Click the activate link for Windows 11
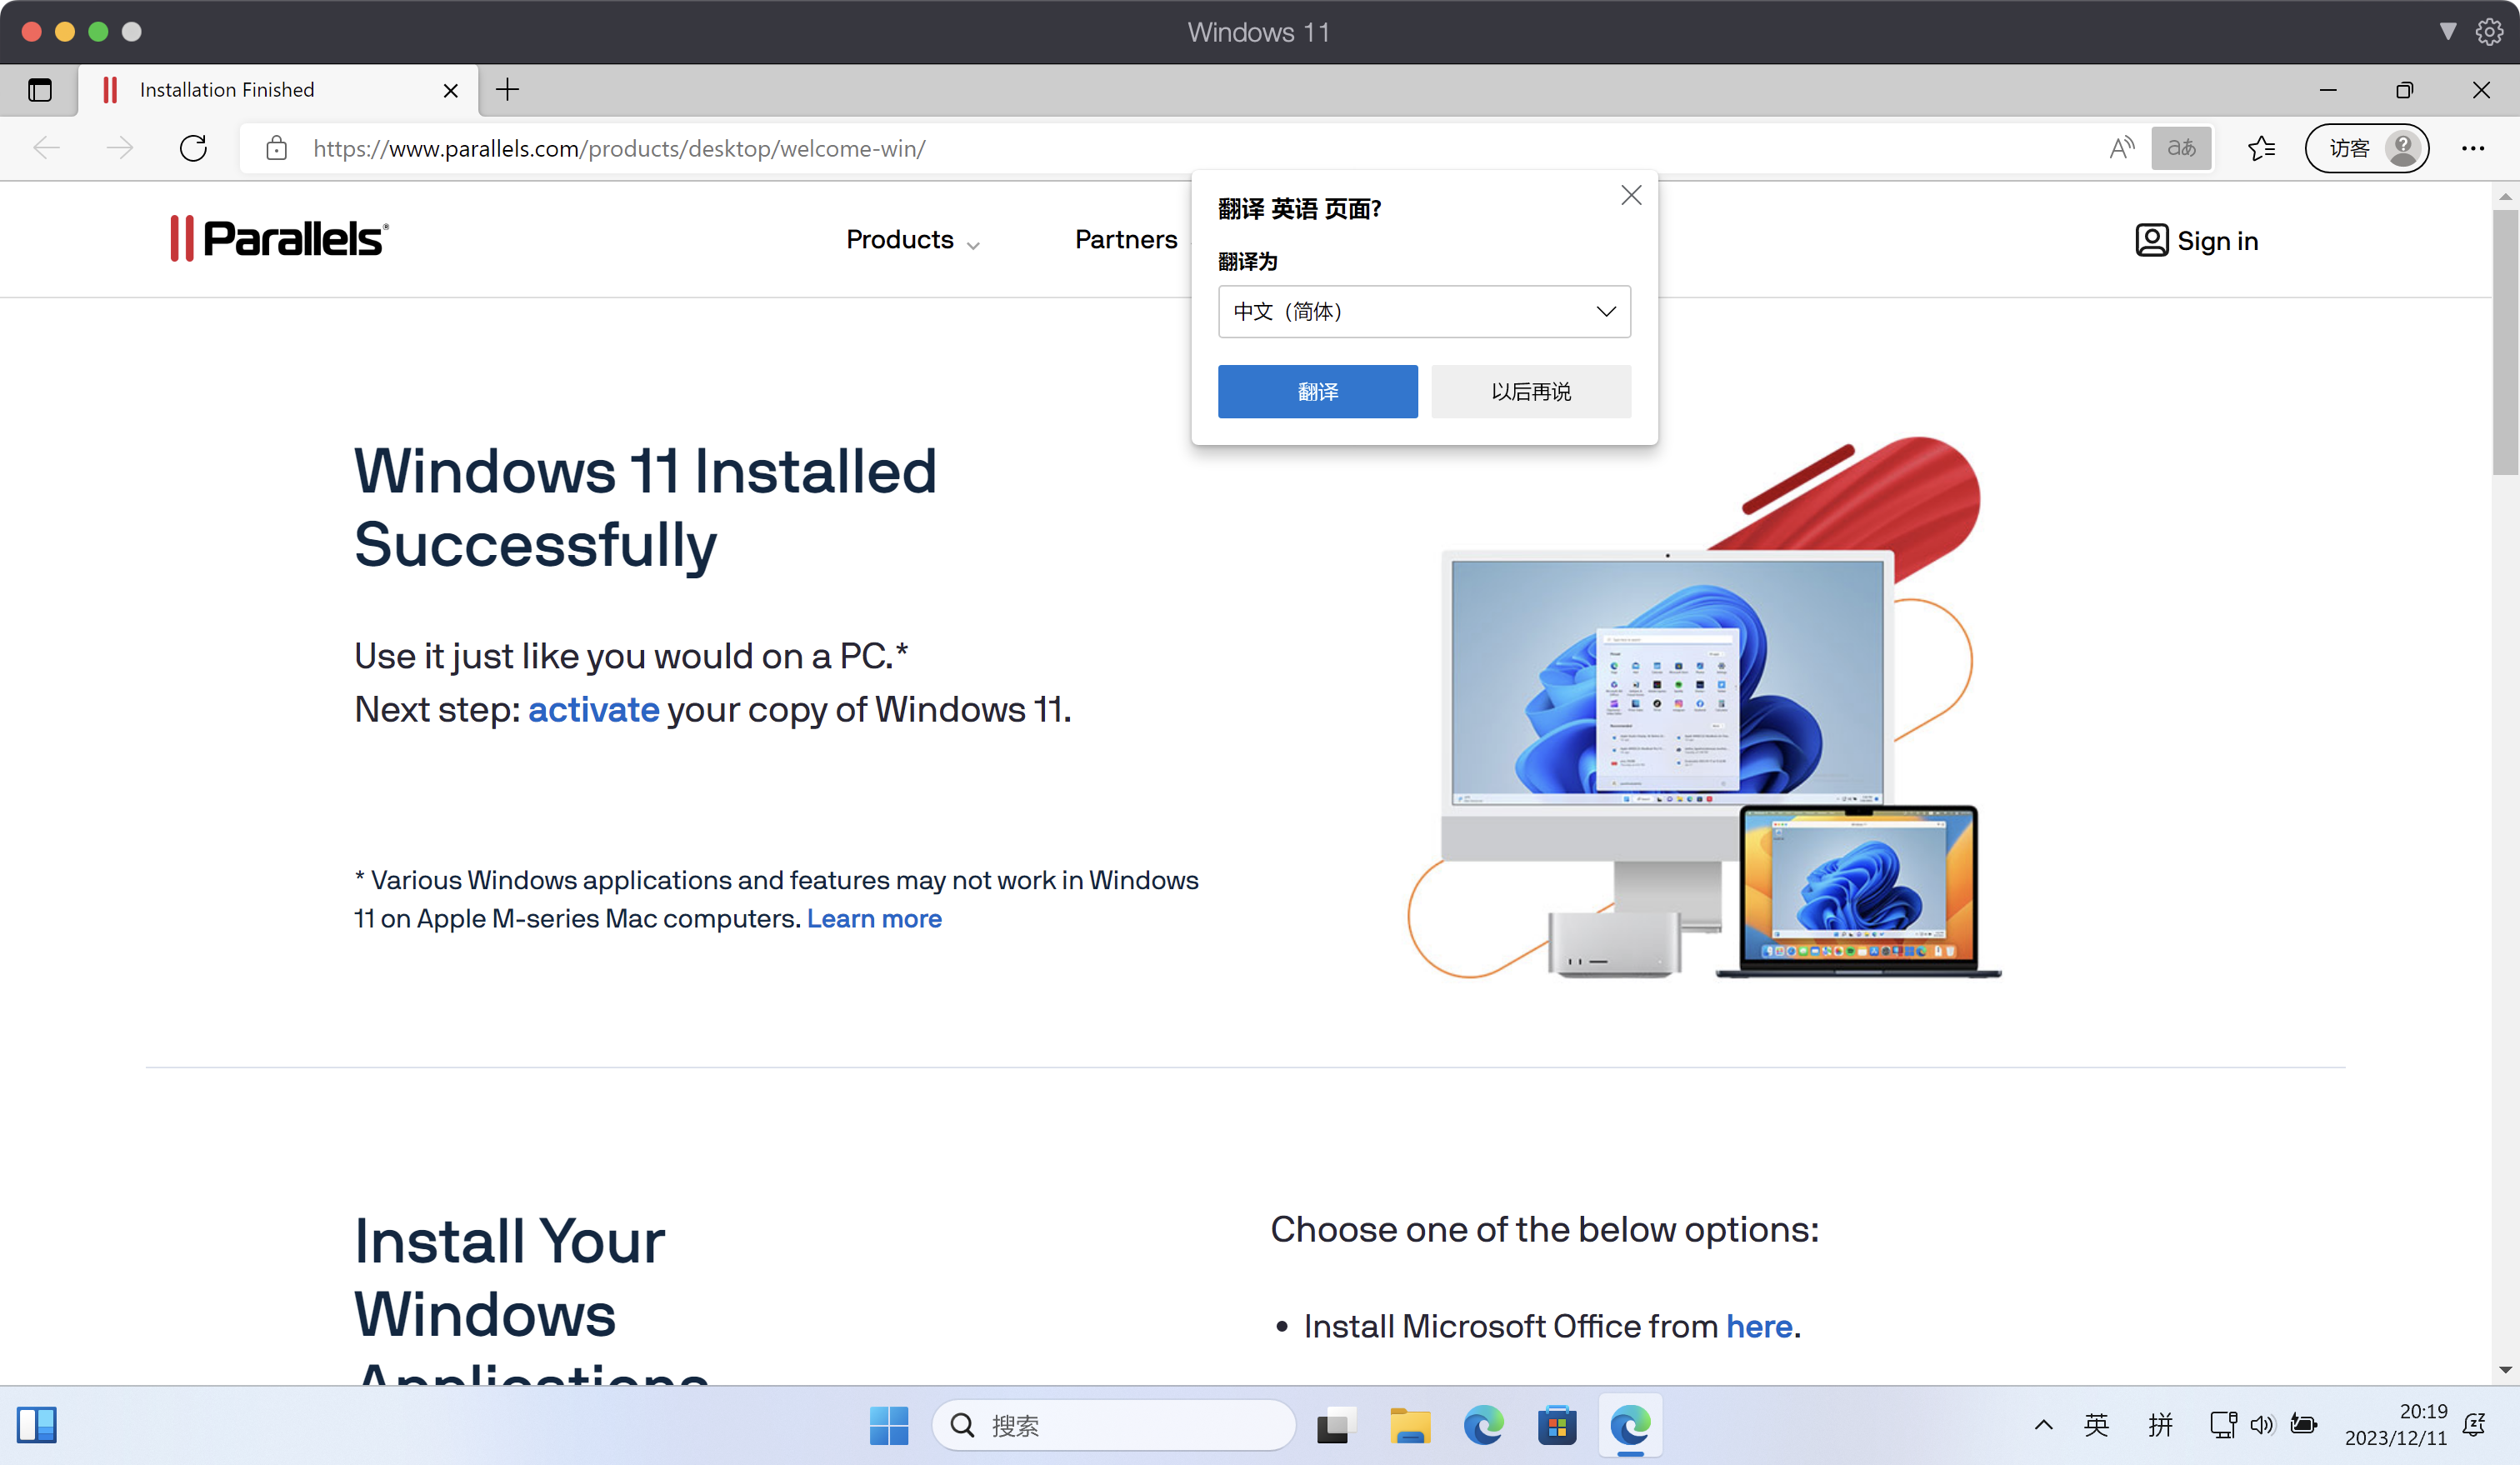 (x=593, y=710)
